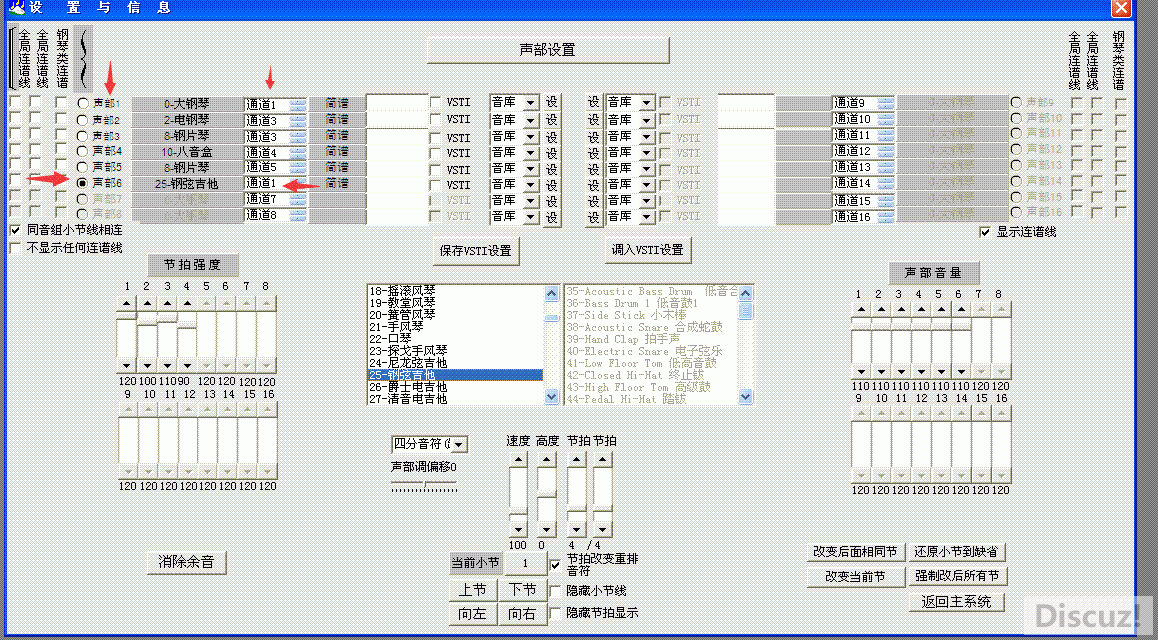Toggle 同音组小节线相连 checkbox

[x=15, y=231]
